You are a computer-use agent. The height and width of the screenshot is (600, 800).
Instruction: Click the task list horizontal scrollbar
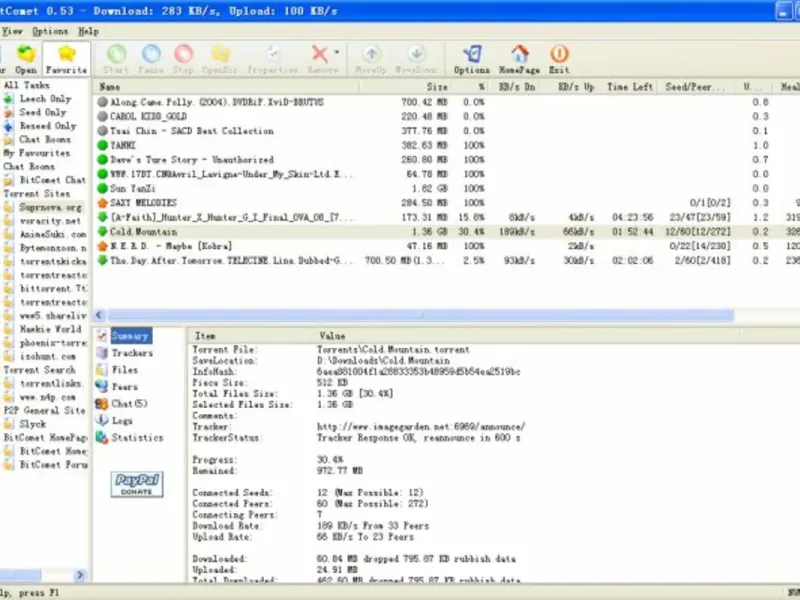coord(421,315)
